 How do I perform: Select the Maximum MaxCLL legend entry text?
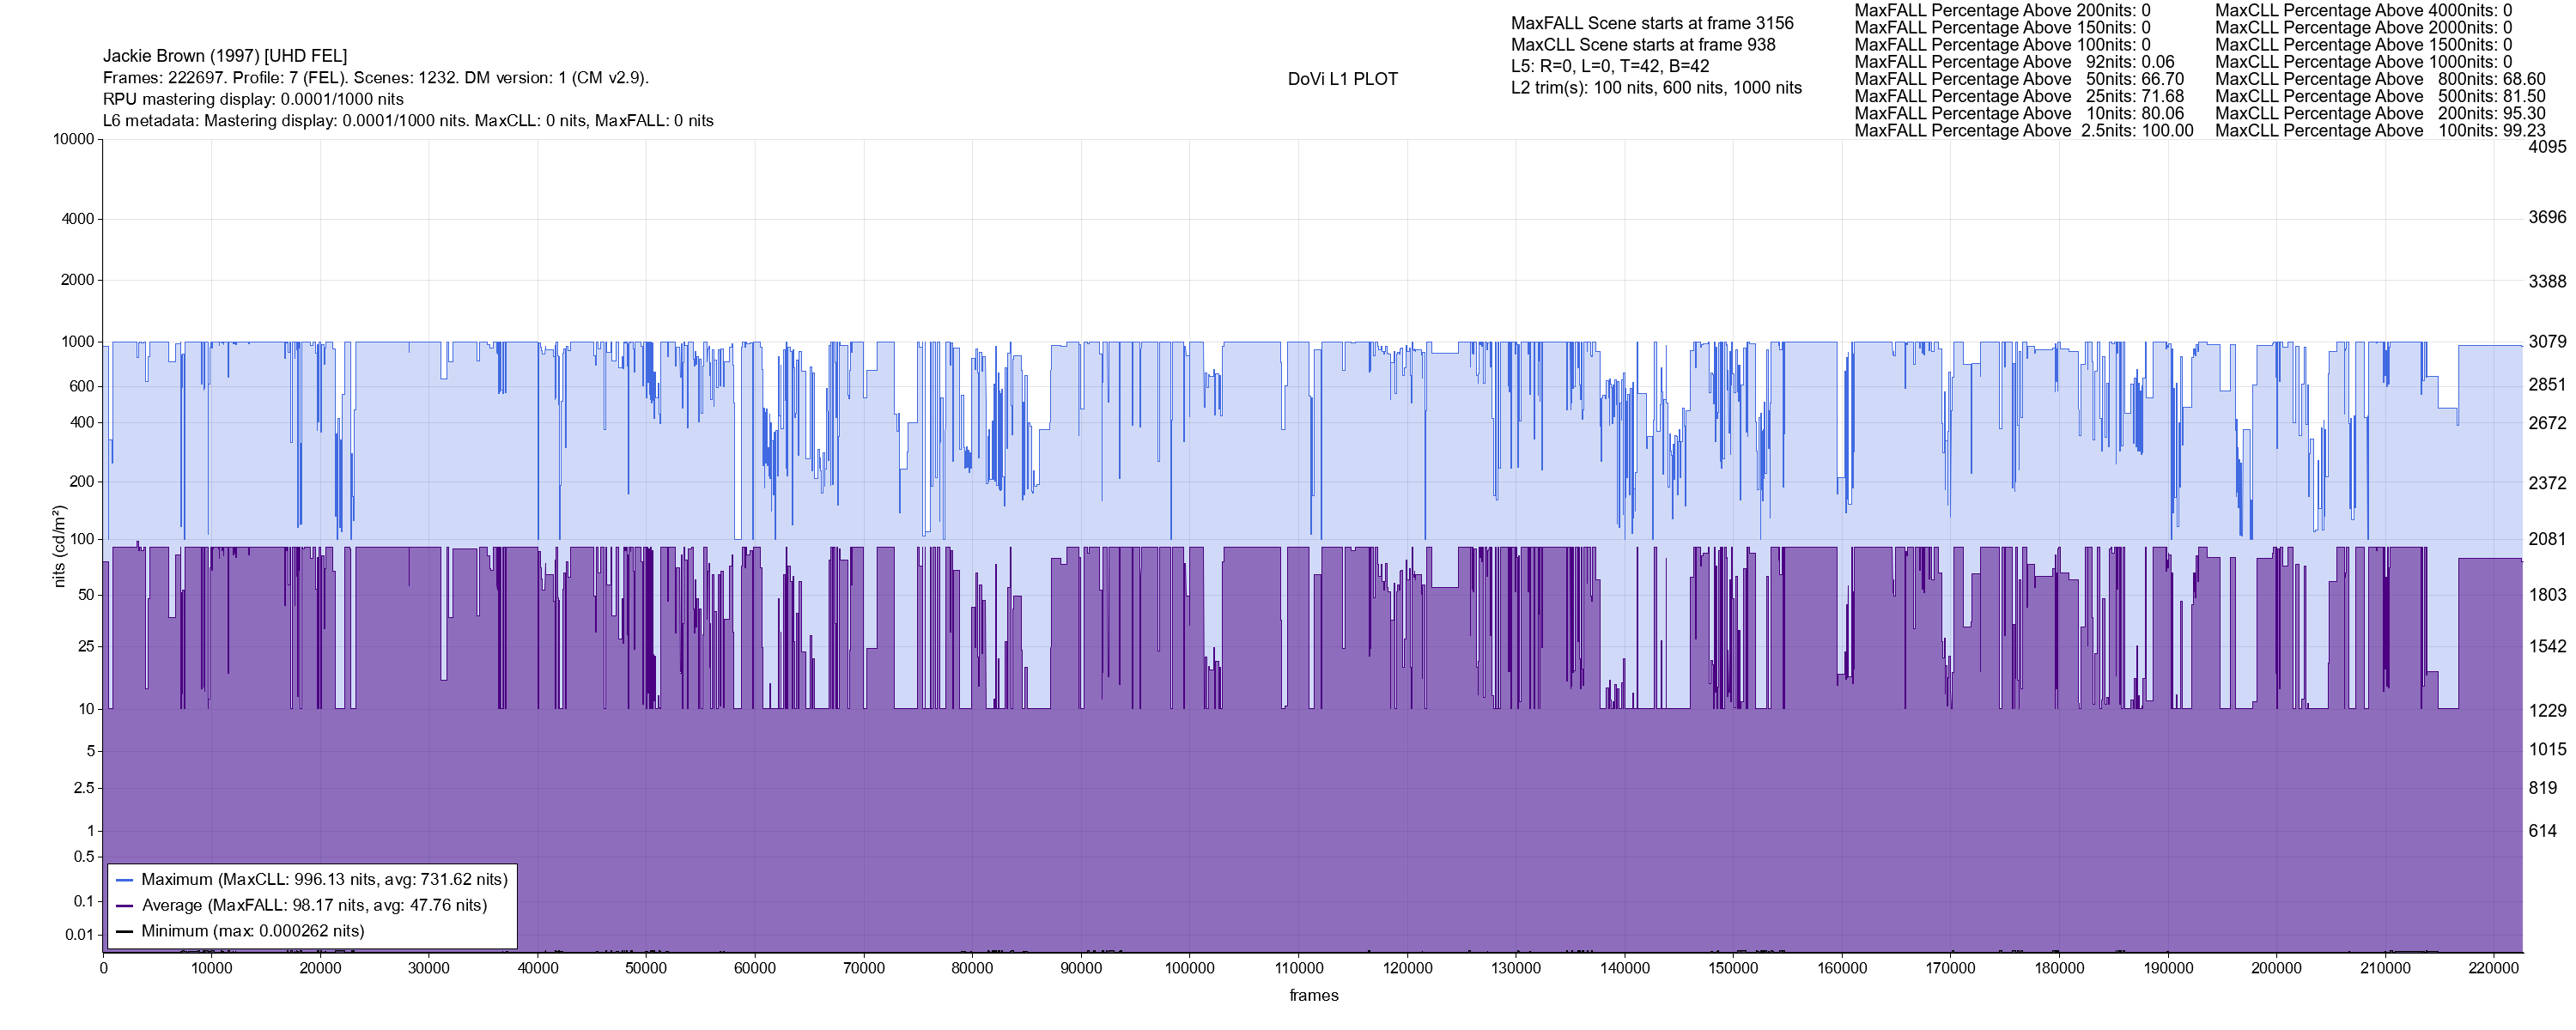[324, 880]
